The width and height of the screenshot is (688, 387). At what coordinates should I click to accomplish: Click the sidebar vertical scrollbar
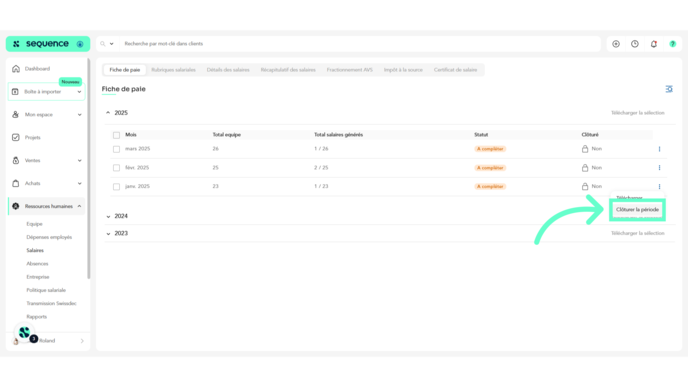(x=89, y=169)
